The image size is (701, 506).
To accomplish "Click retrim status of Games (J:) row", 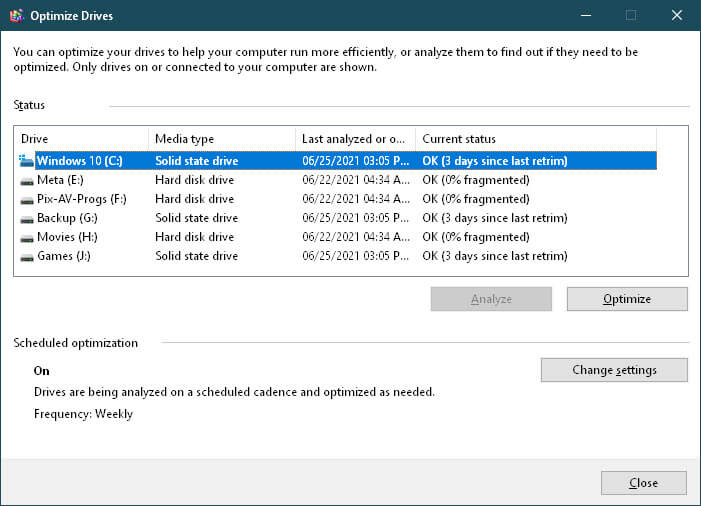I will tap(495, 256).
